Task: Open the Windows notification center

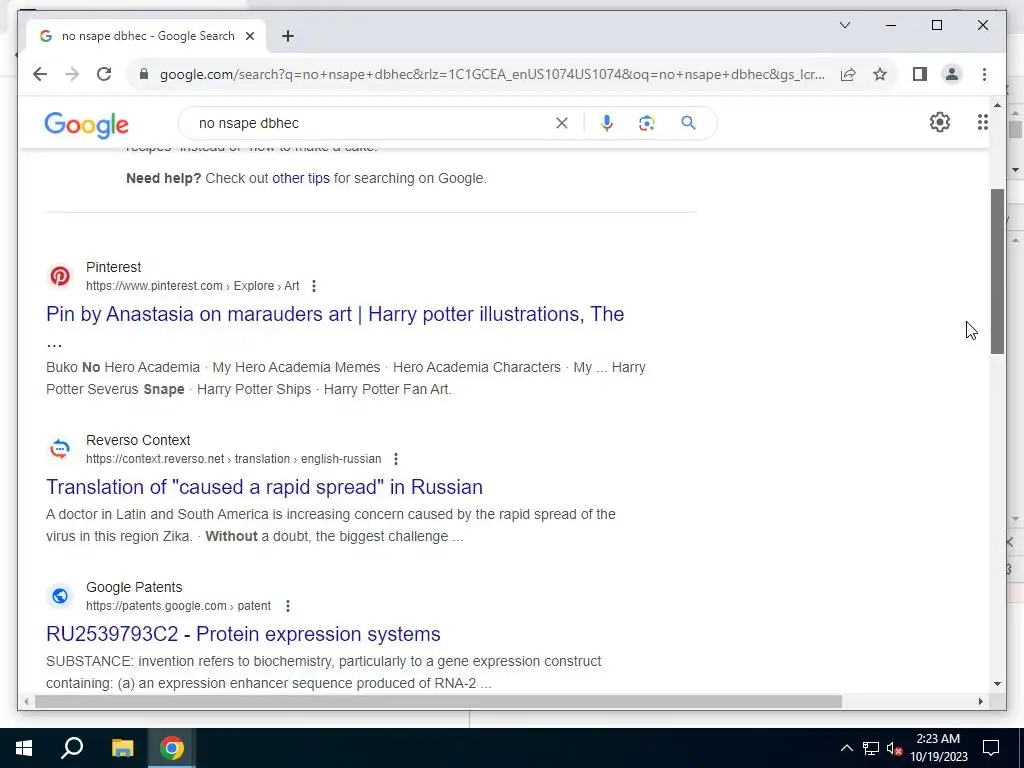Action: coord(991,748)
